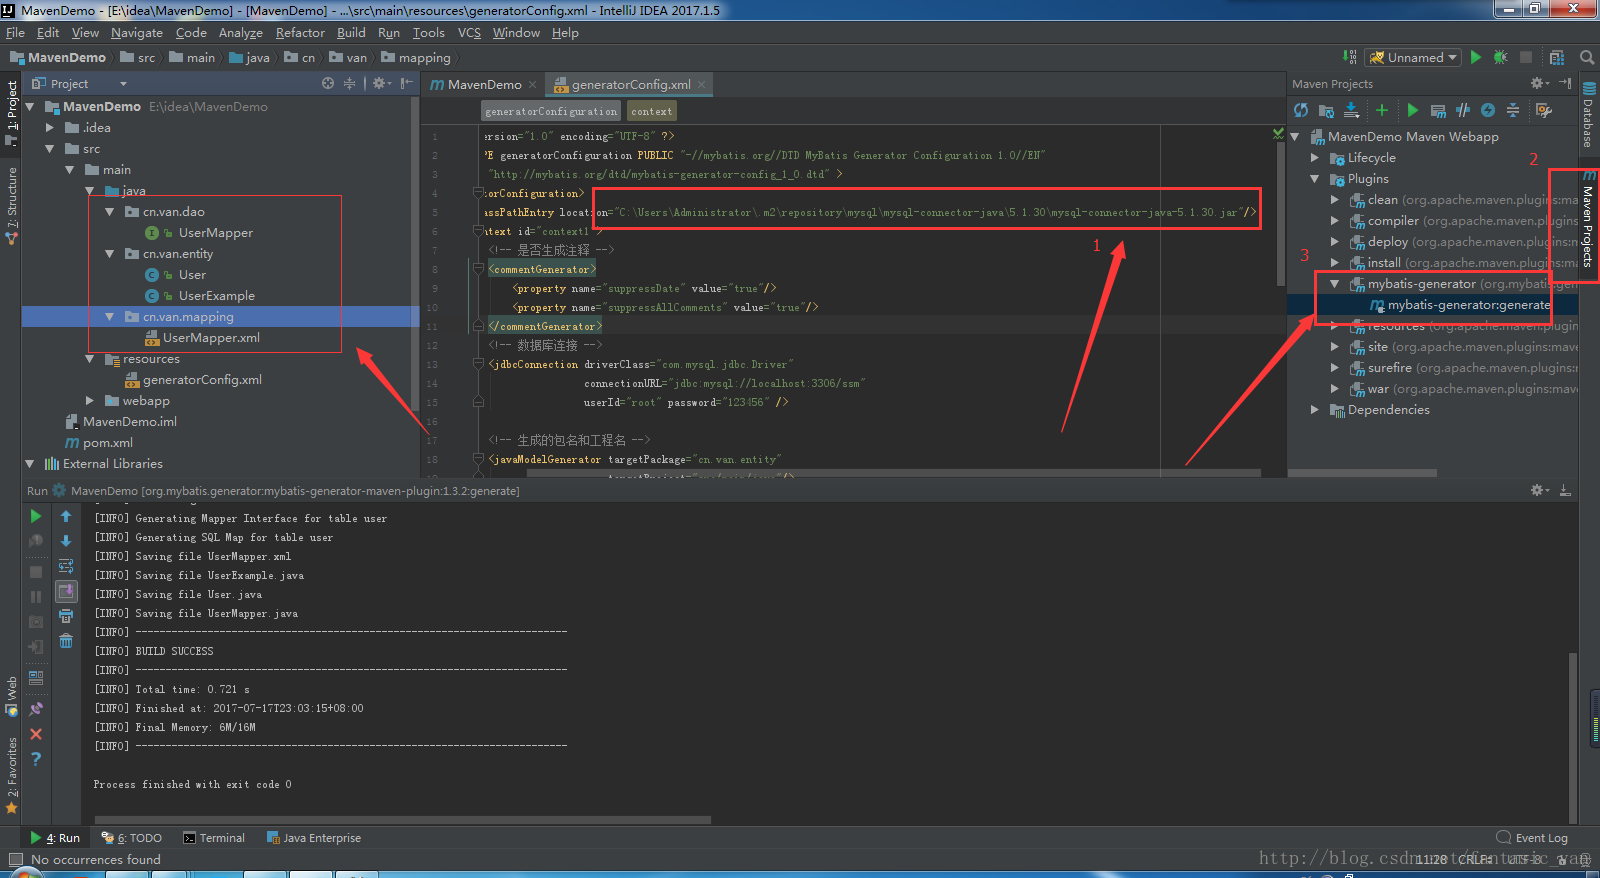This screenshot has height=878, width=1600.
Task: Open the Build menu
Action: 351,32
